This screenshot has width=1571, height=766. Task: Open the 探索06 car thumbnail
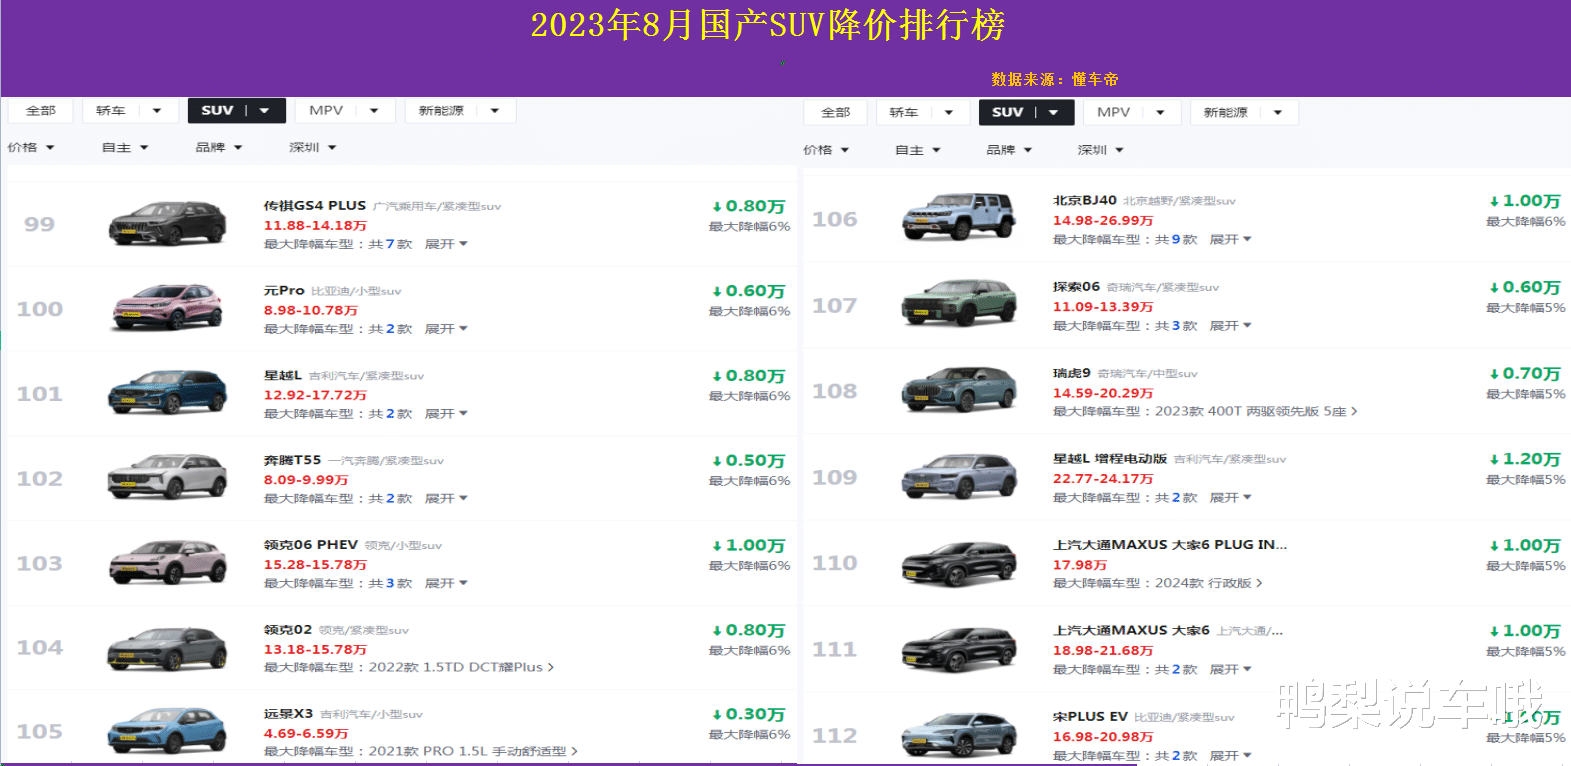coord(960,303)
